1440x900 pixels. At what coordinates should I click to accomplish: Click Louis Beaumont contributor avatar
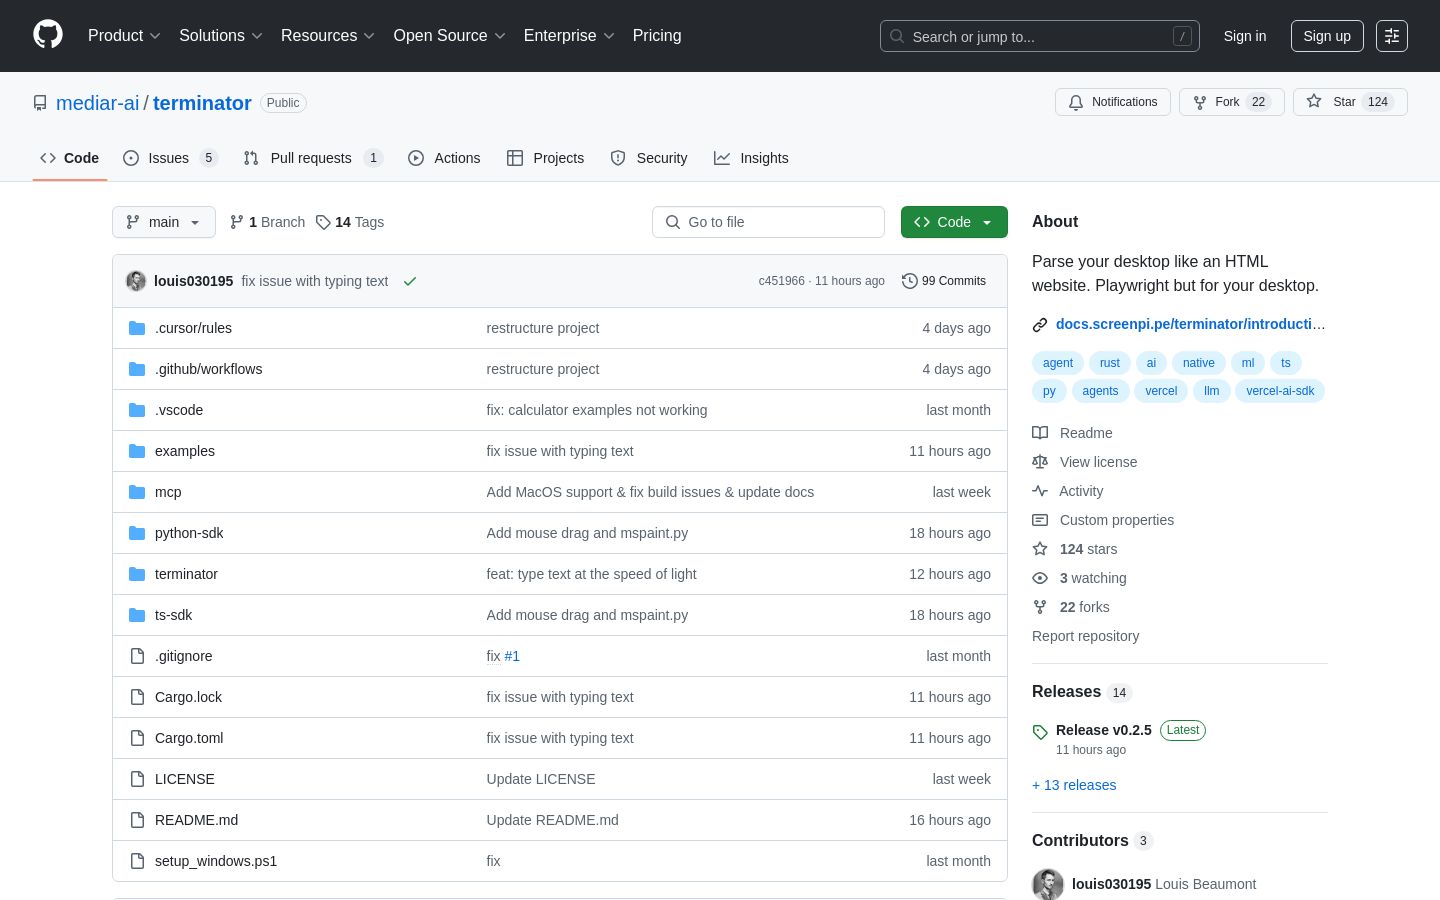1048,884
